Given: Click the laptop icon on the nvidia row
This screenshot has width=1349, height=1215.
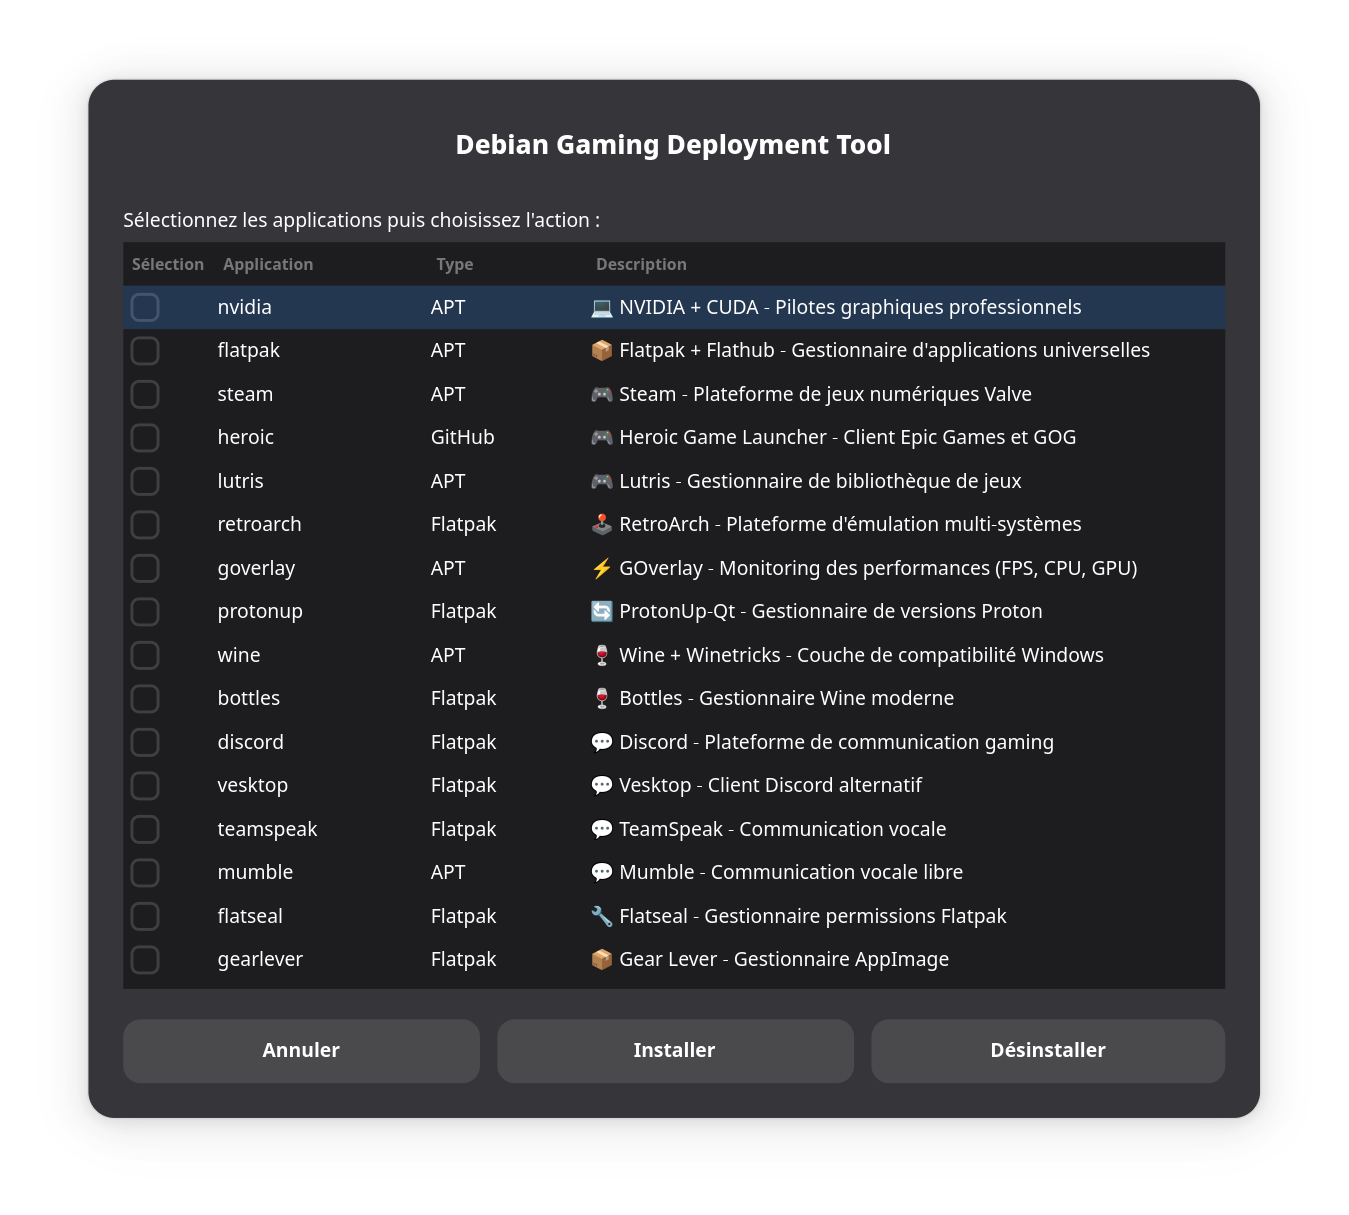Looking at the screenshot, I should (x=600, y=307).
